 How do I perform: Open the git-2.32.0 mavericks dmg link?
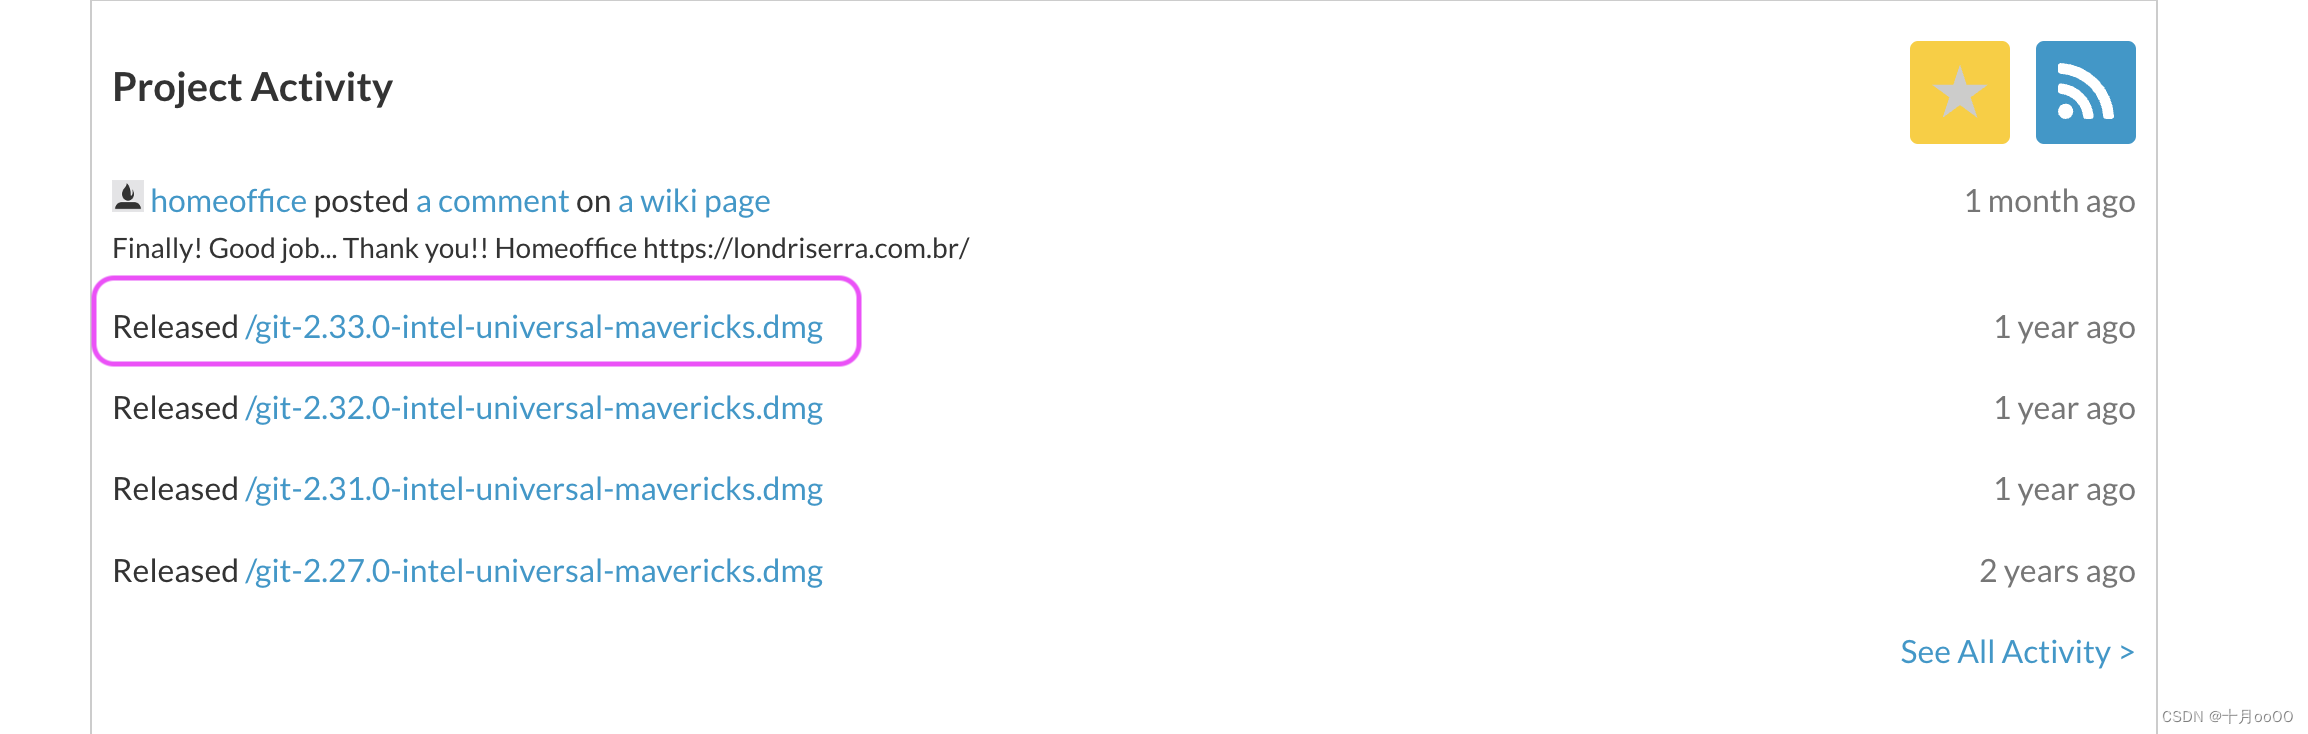point(534,409)
